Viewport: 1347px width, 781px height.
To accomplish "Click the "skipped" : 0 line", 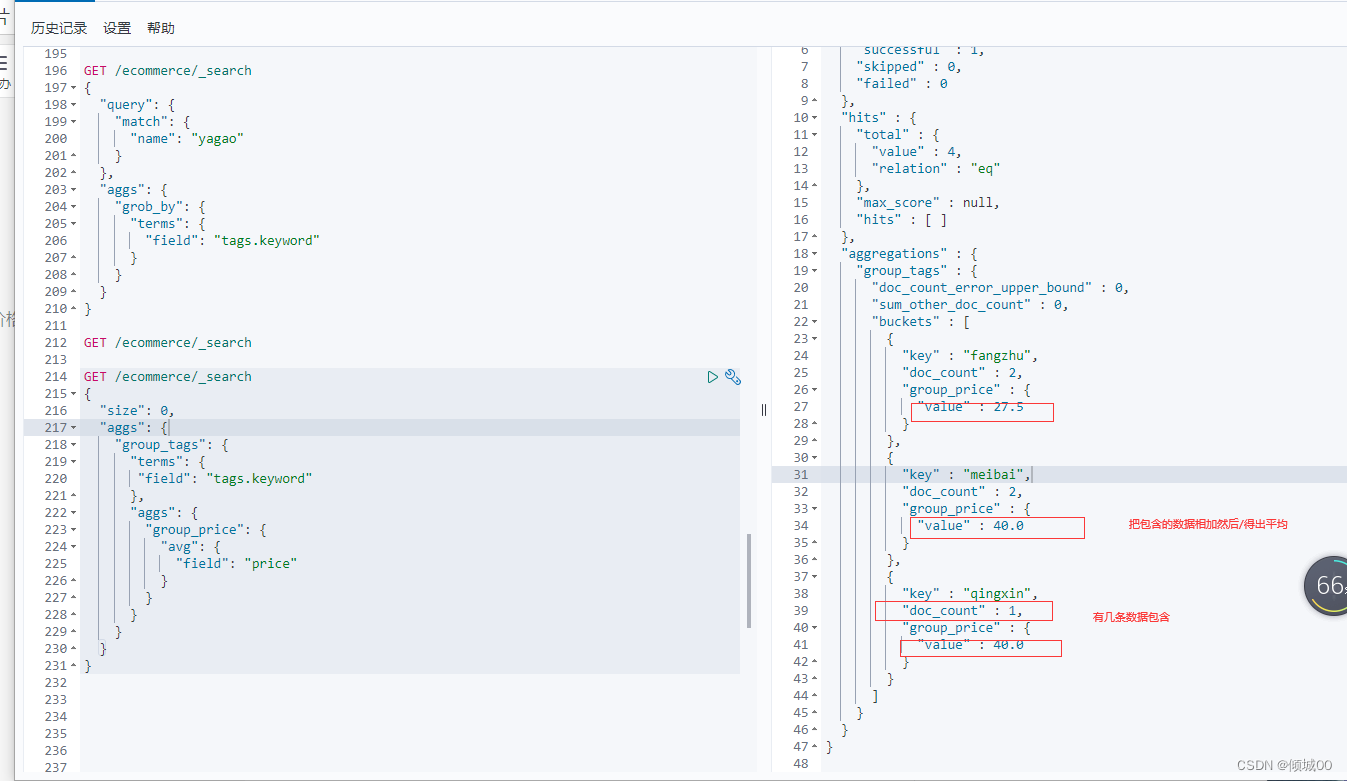I will (x=909, y=67).
